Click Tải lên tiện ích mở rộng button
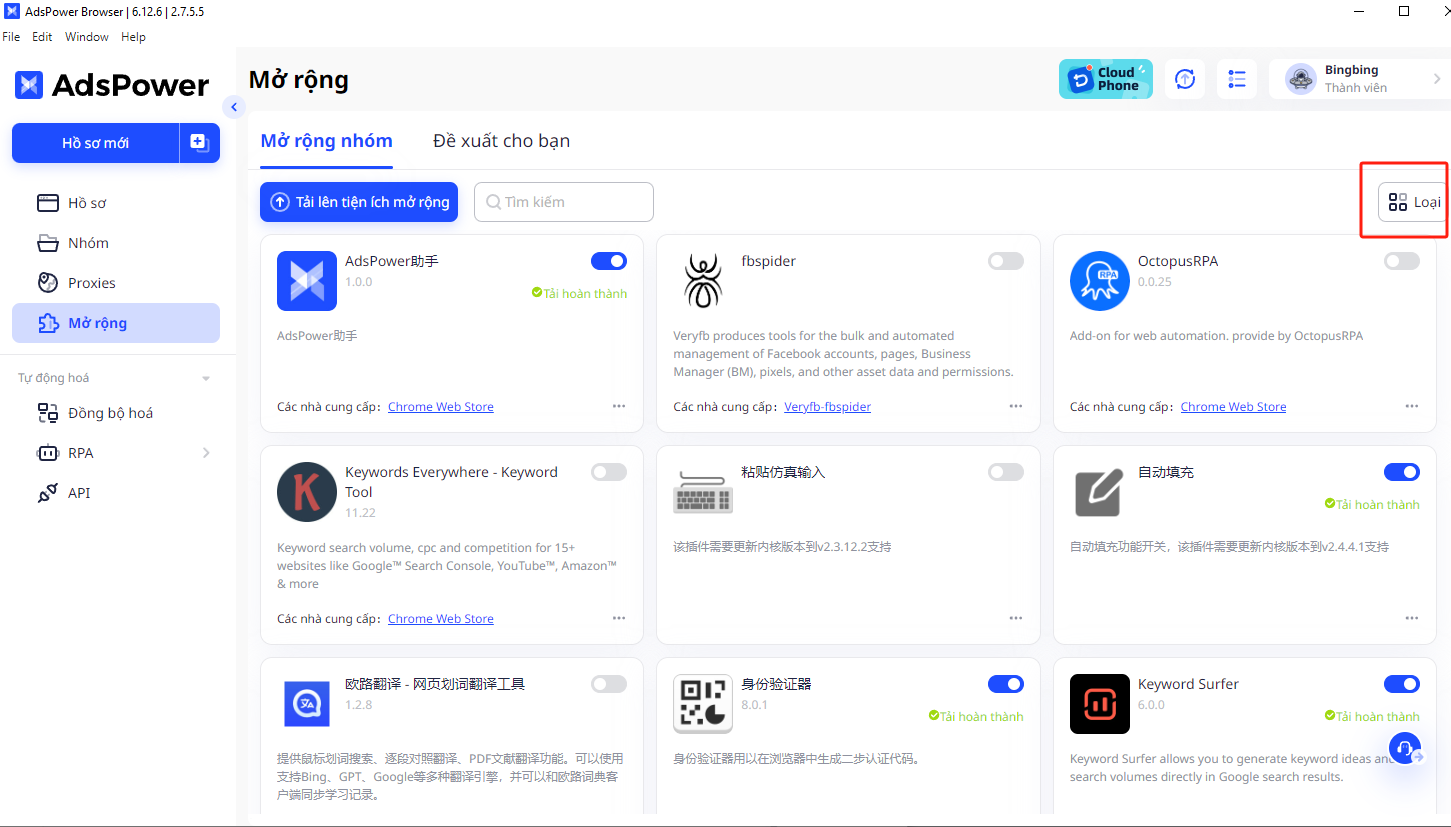Screen dimensions: 1451x827 pyautogui.click(x=359, y=202)
